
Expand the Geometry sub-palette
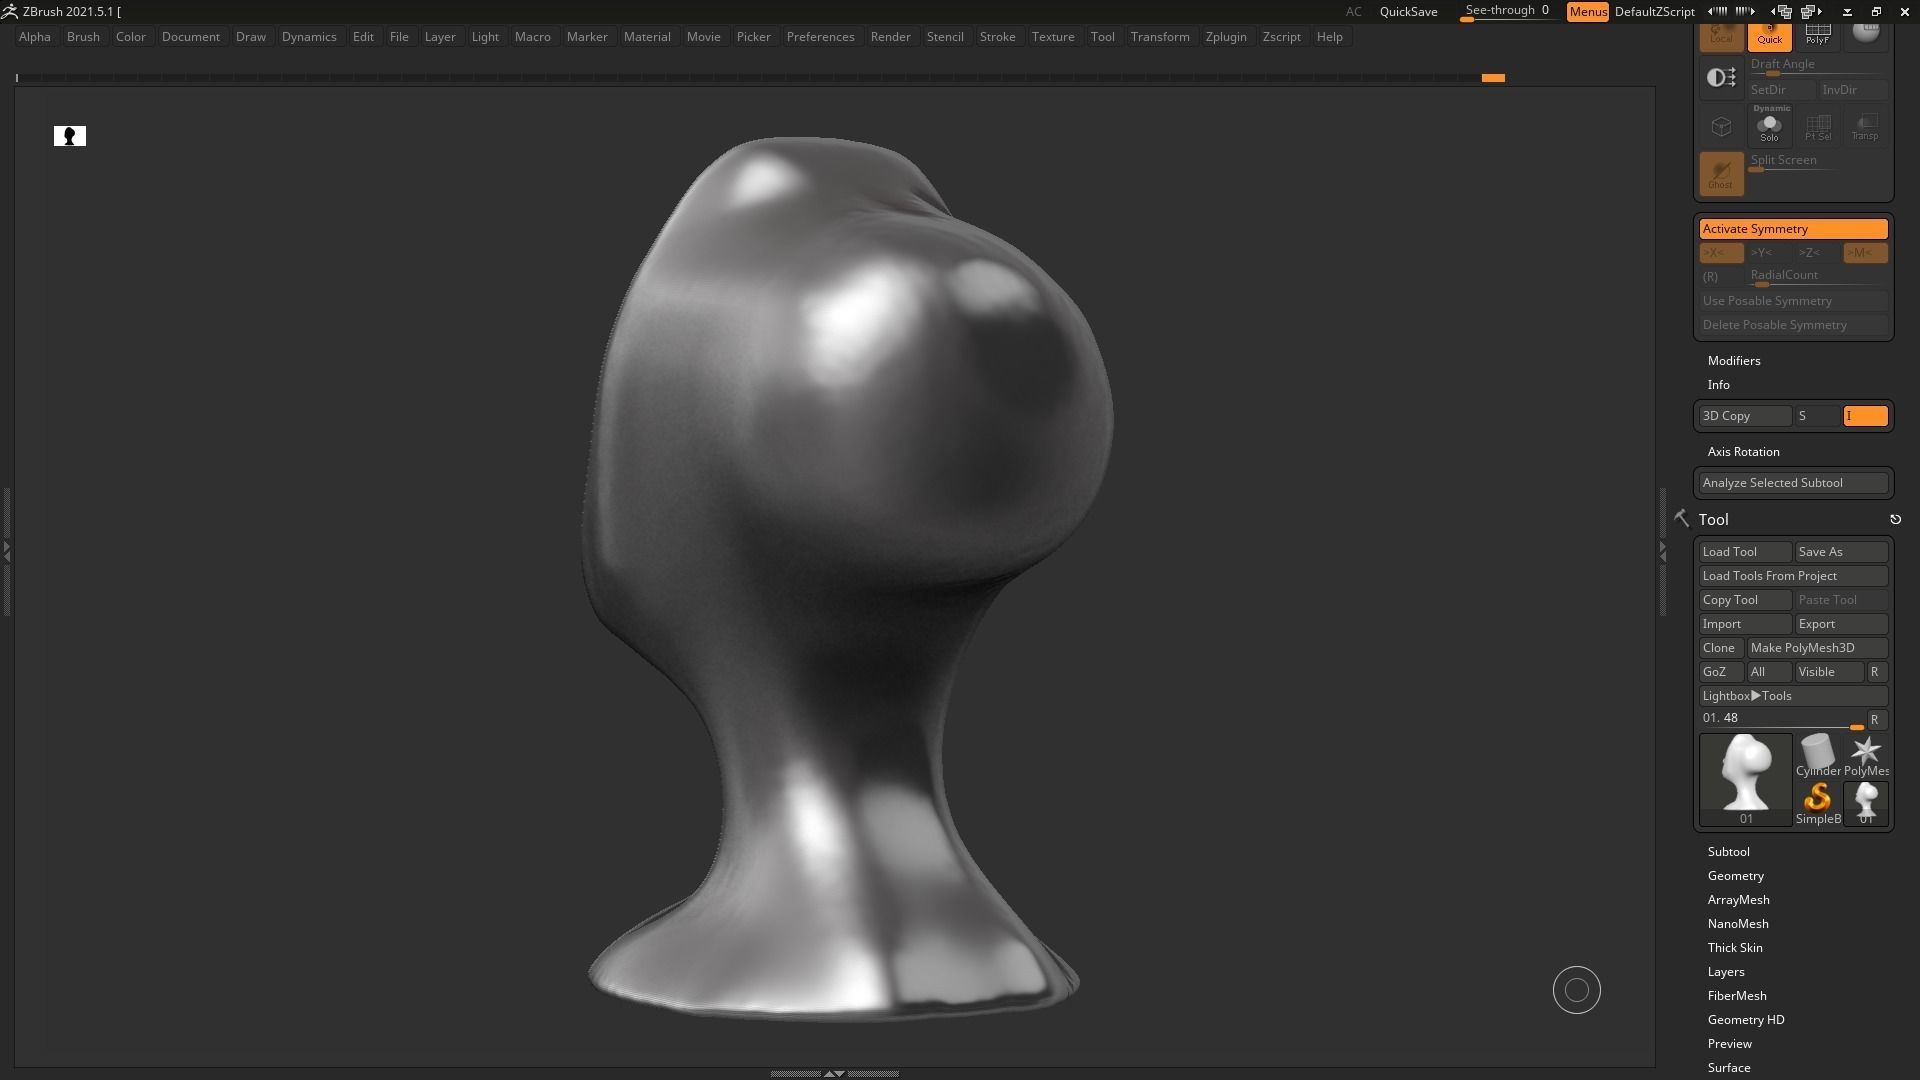point(1735,876)
